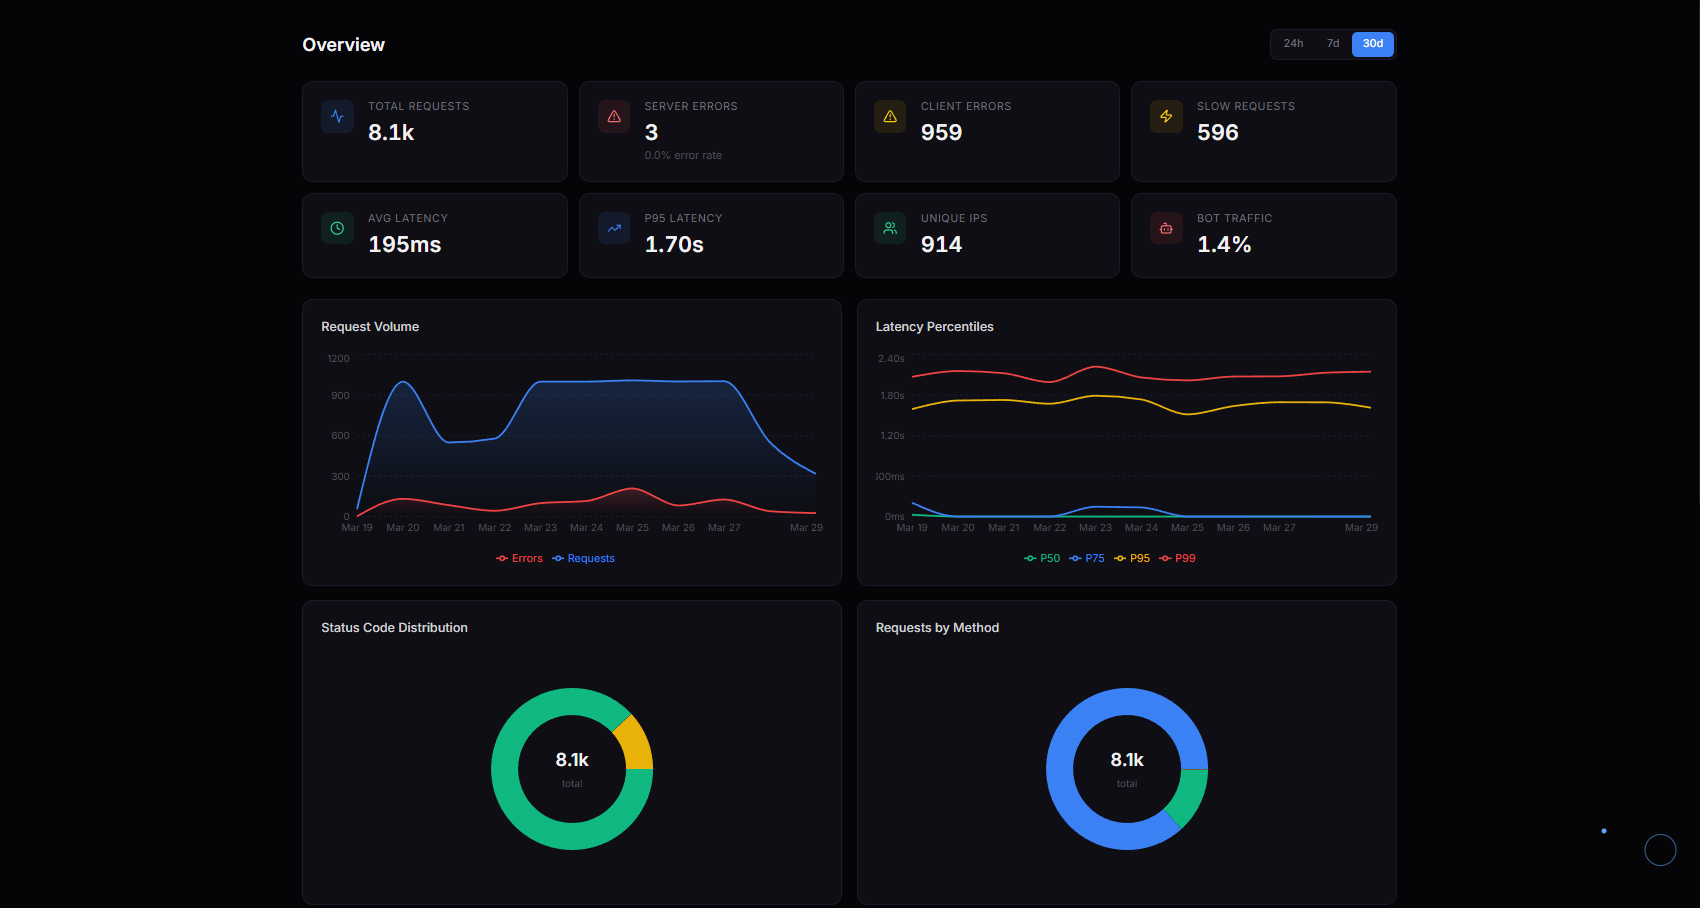This screenshot has height=908, width=1700.
Task: Click the BOT TRAFFIC card label
Action: (x=1235, y=219)
